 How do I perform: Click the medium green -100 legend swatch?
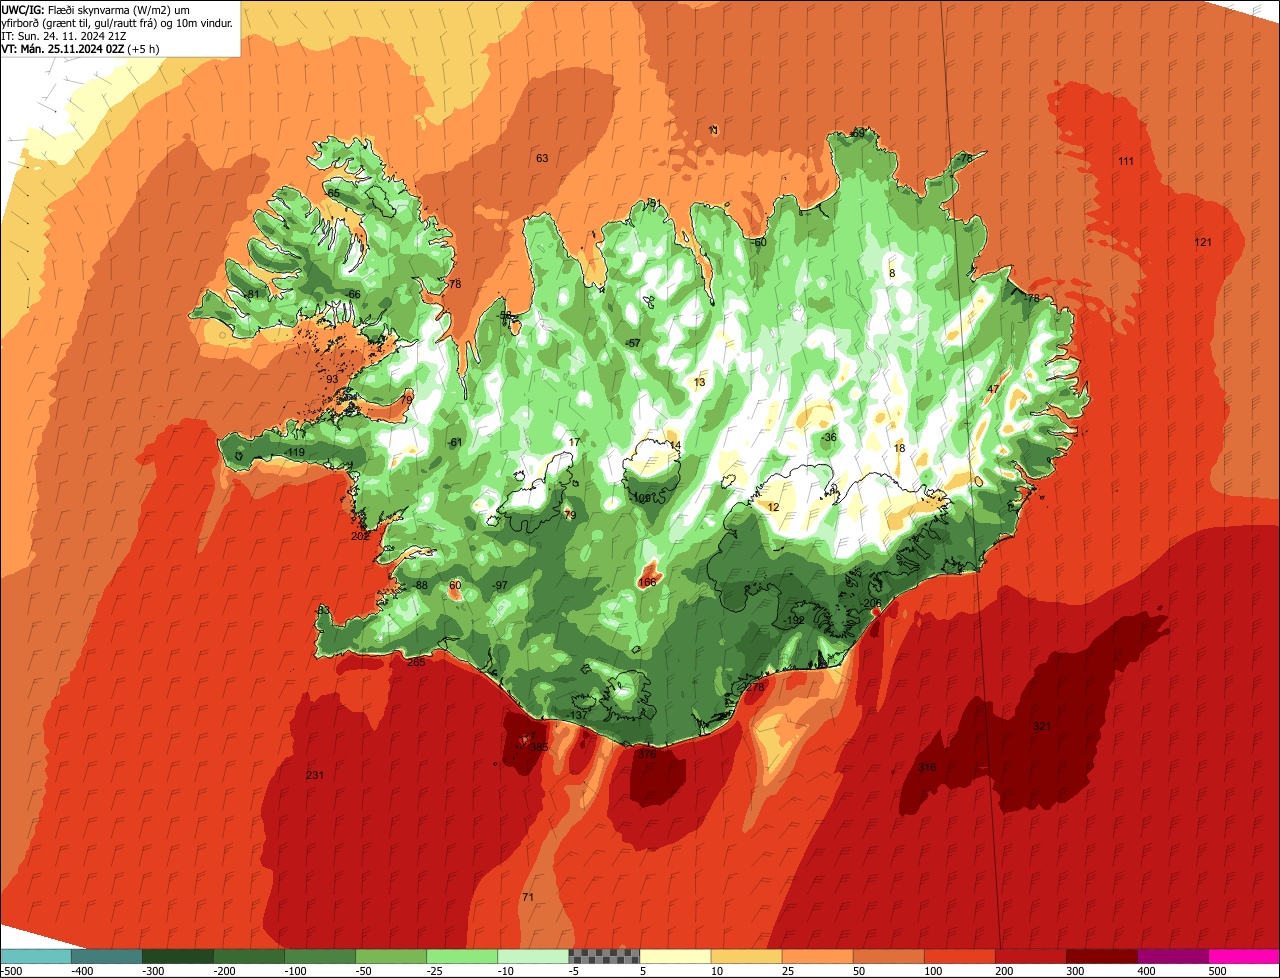[x=319, y=956]
